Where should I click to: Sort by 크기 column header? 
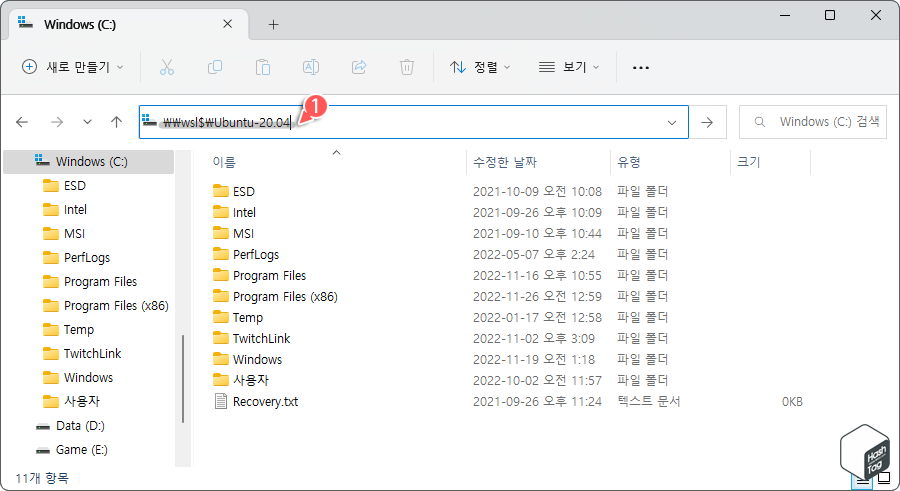(x=748, y=163)
